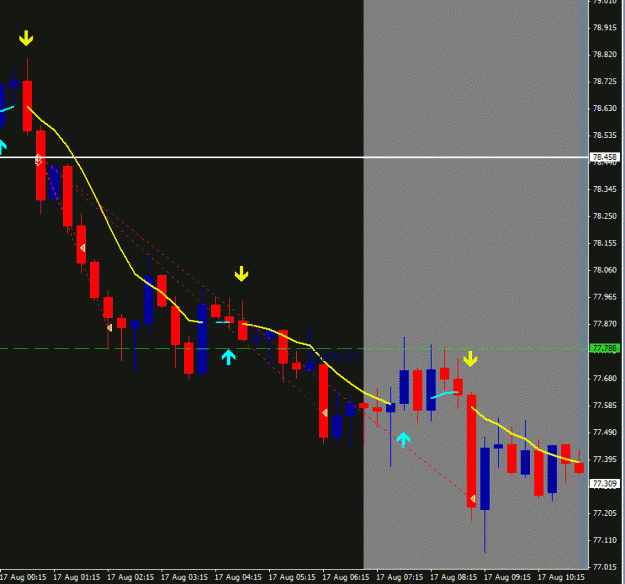Click the 77.680 price scale value
625x584 pixels.
[605, 378]
